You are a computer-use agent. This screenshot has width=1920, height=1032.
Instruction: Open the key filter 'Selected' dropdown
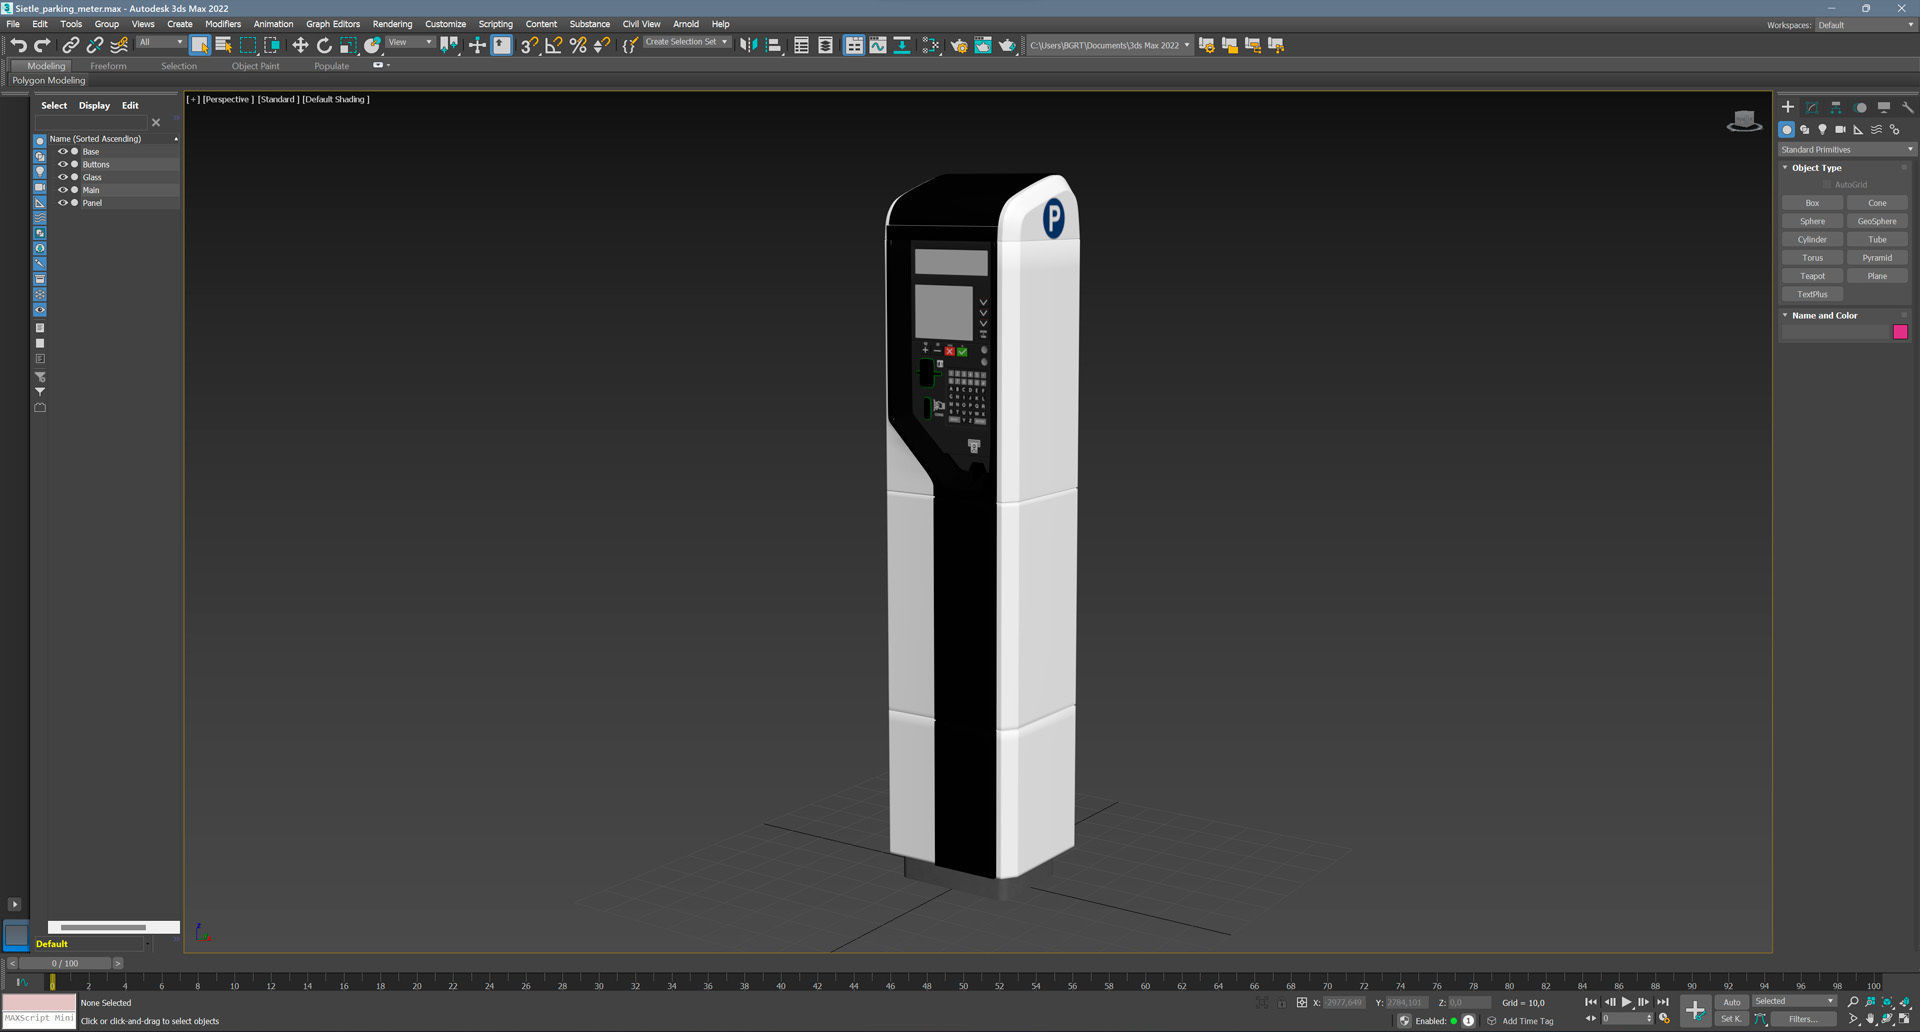1794,1001
